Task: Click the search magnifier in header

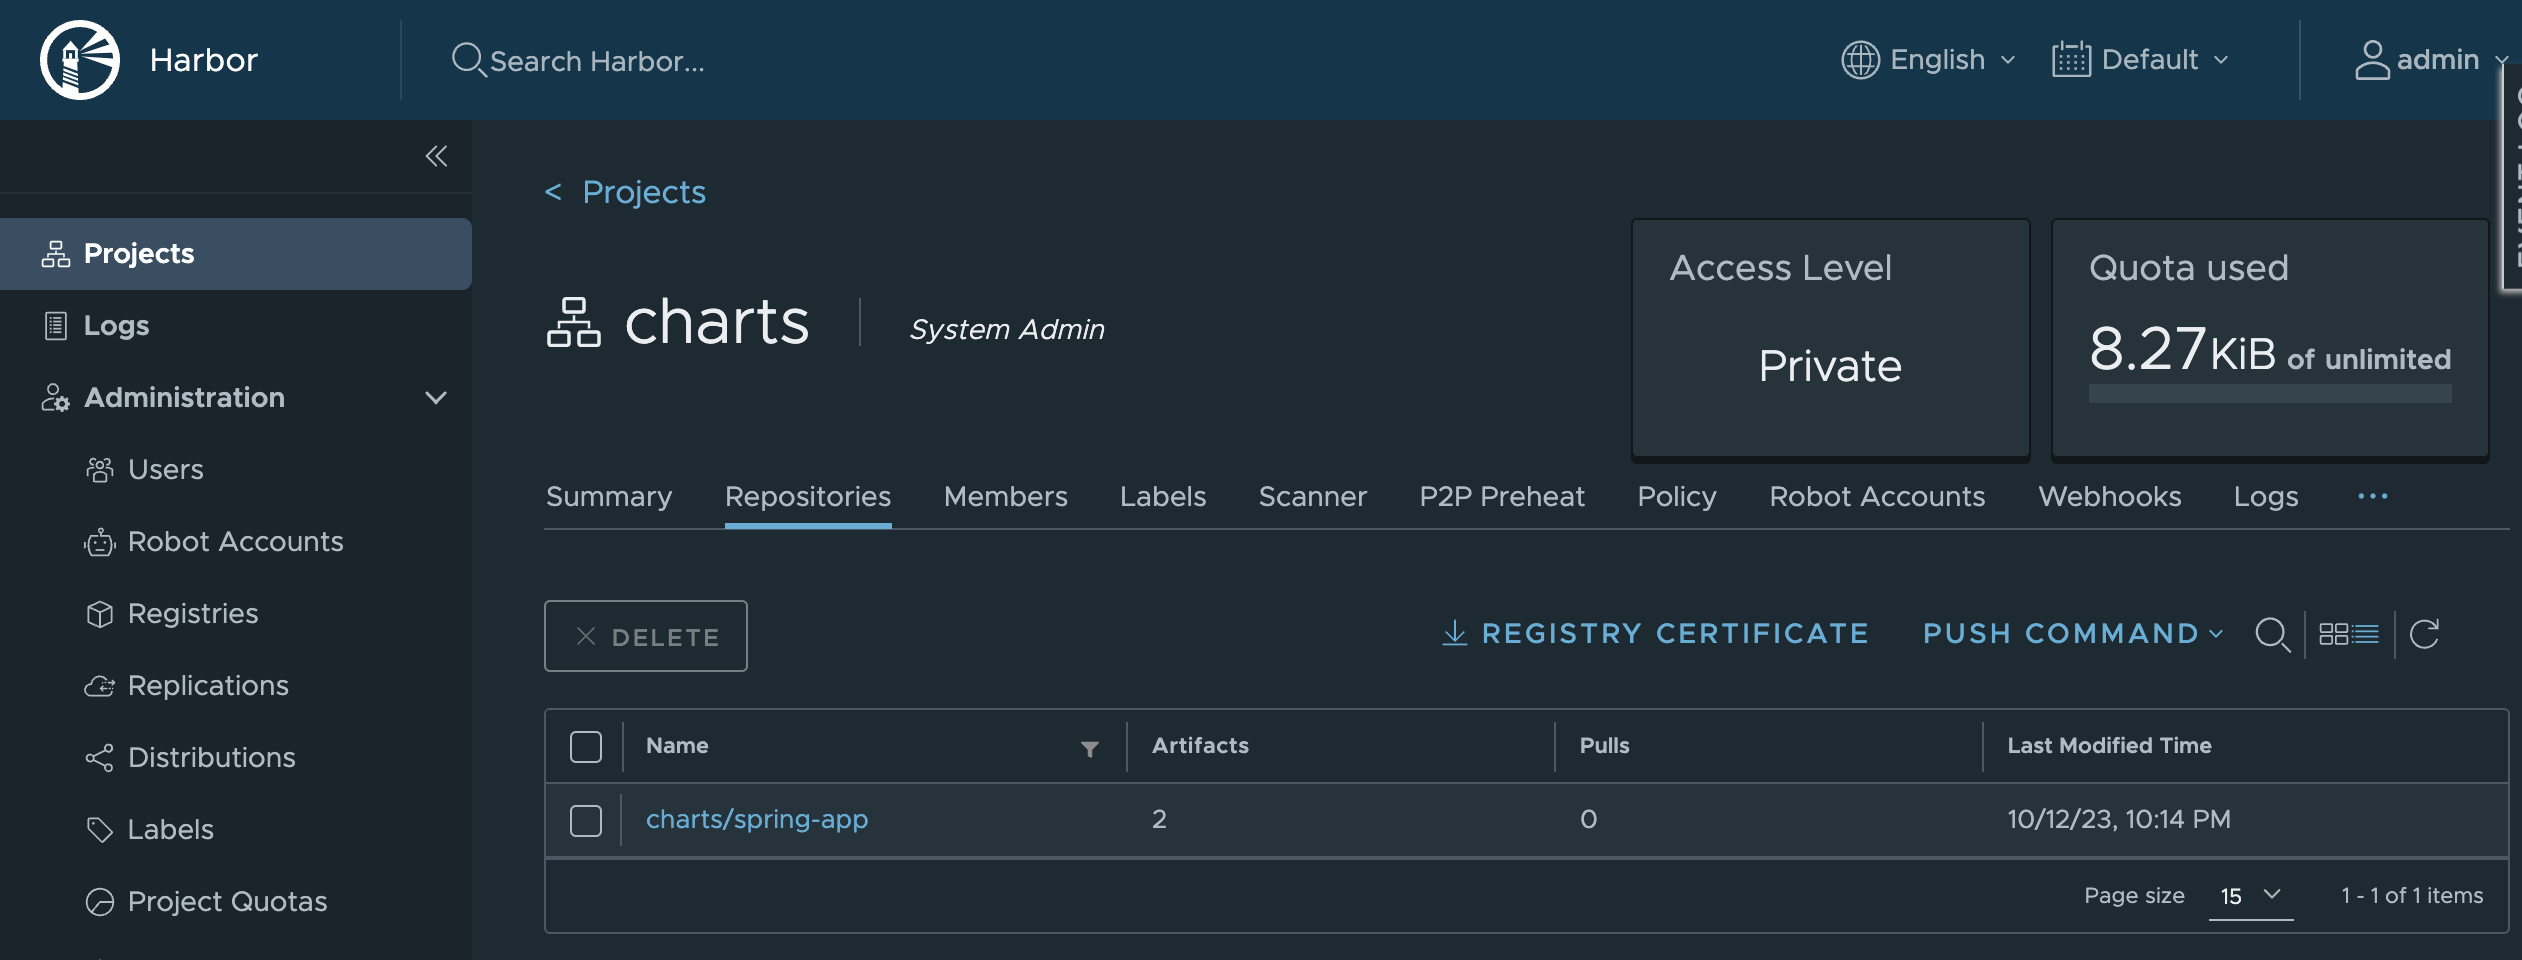Action: [468, 60]
